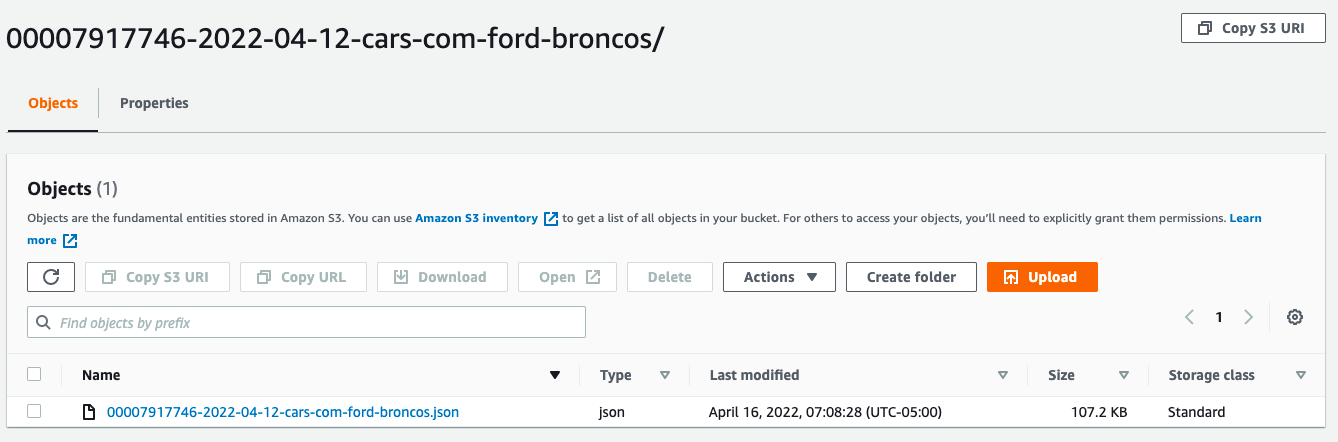The image size is (1338, 442).
Task: Click the Copy S3 URI button at top right
Action: click(x=1253, y=28)
